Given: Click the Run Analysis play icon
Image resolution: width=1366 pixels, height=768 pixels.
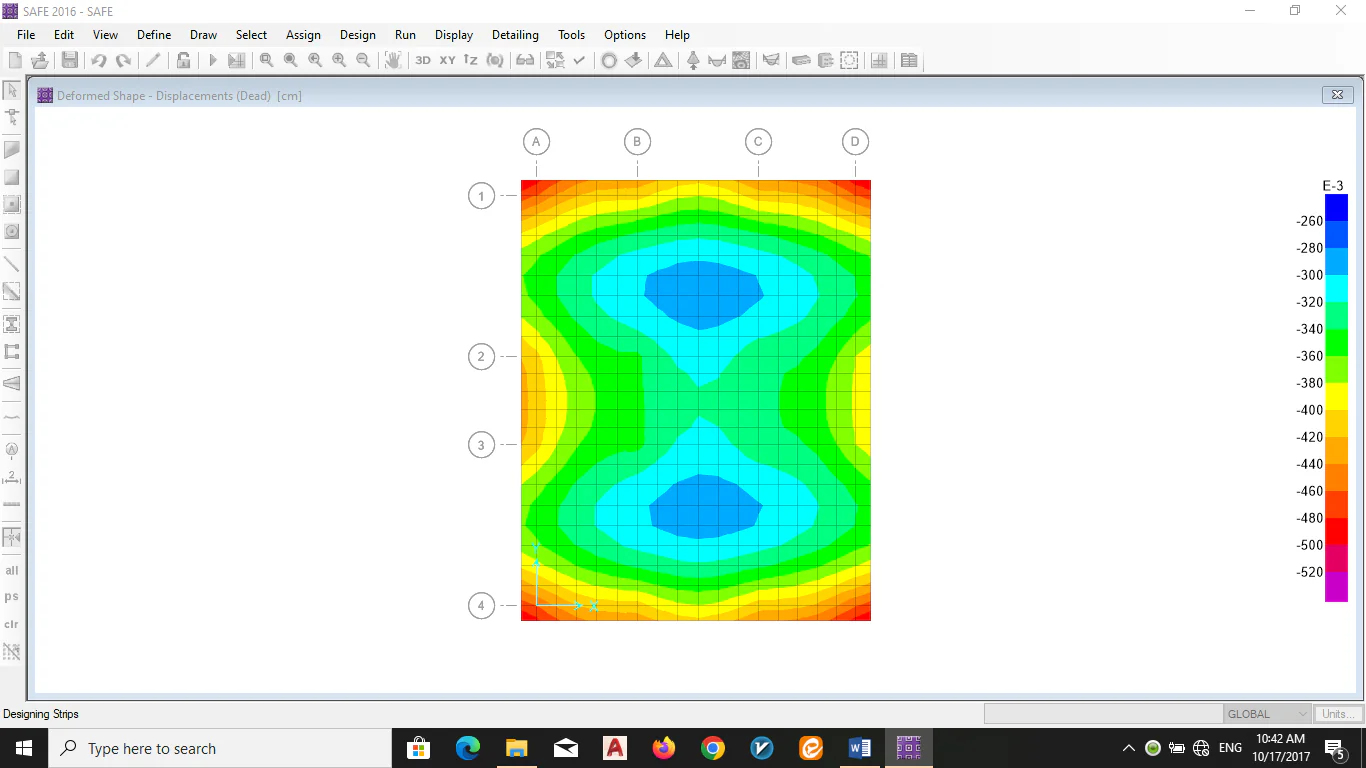Looking at the screenshot, I should tap(212, 60).
